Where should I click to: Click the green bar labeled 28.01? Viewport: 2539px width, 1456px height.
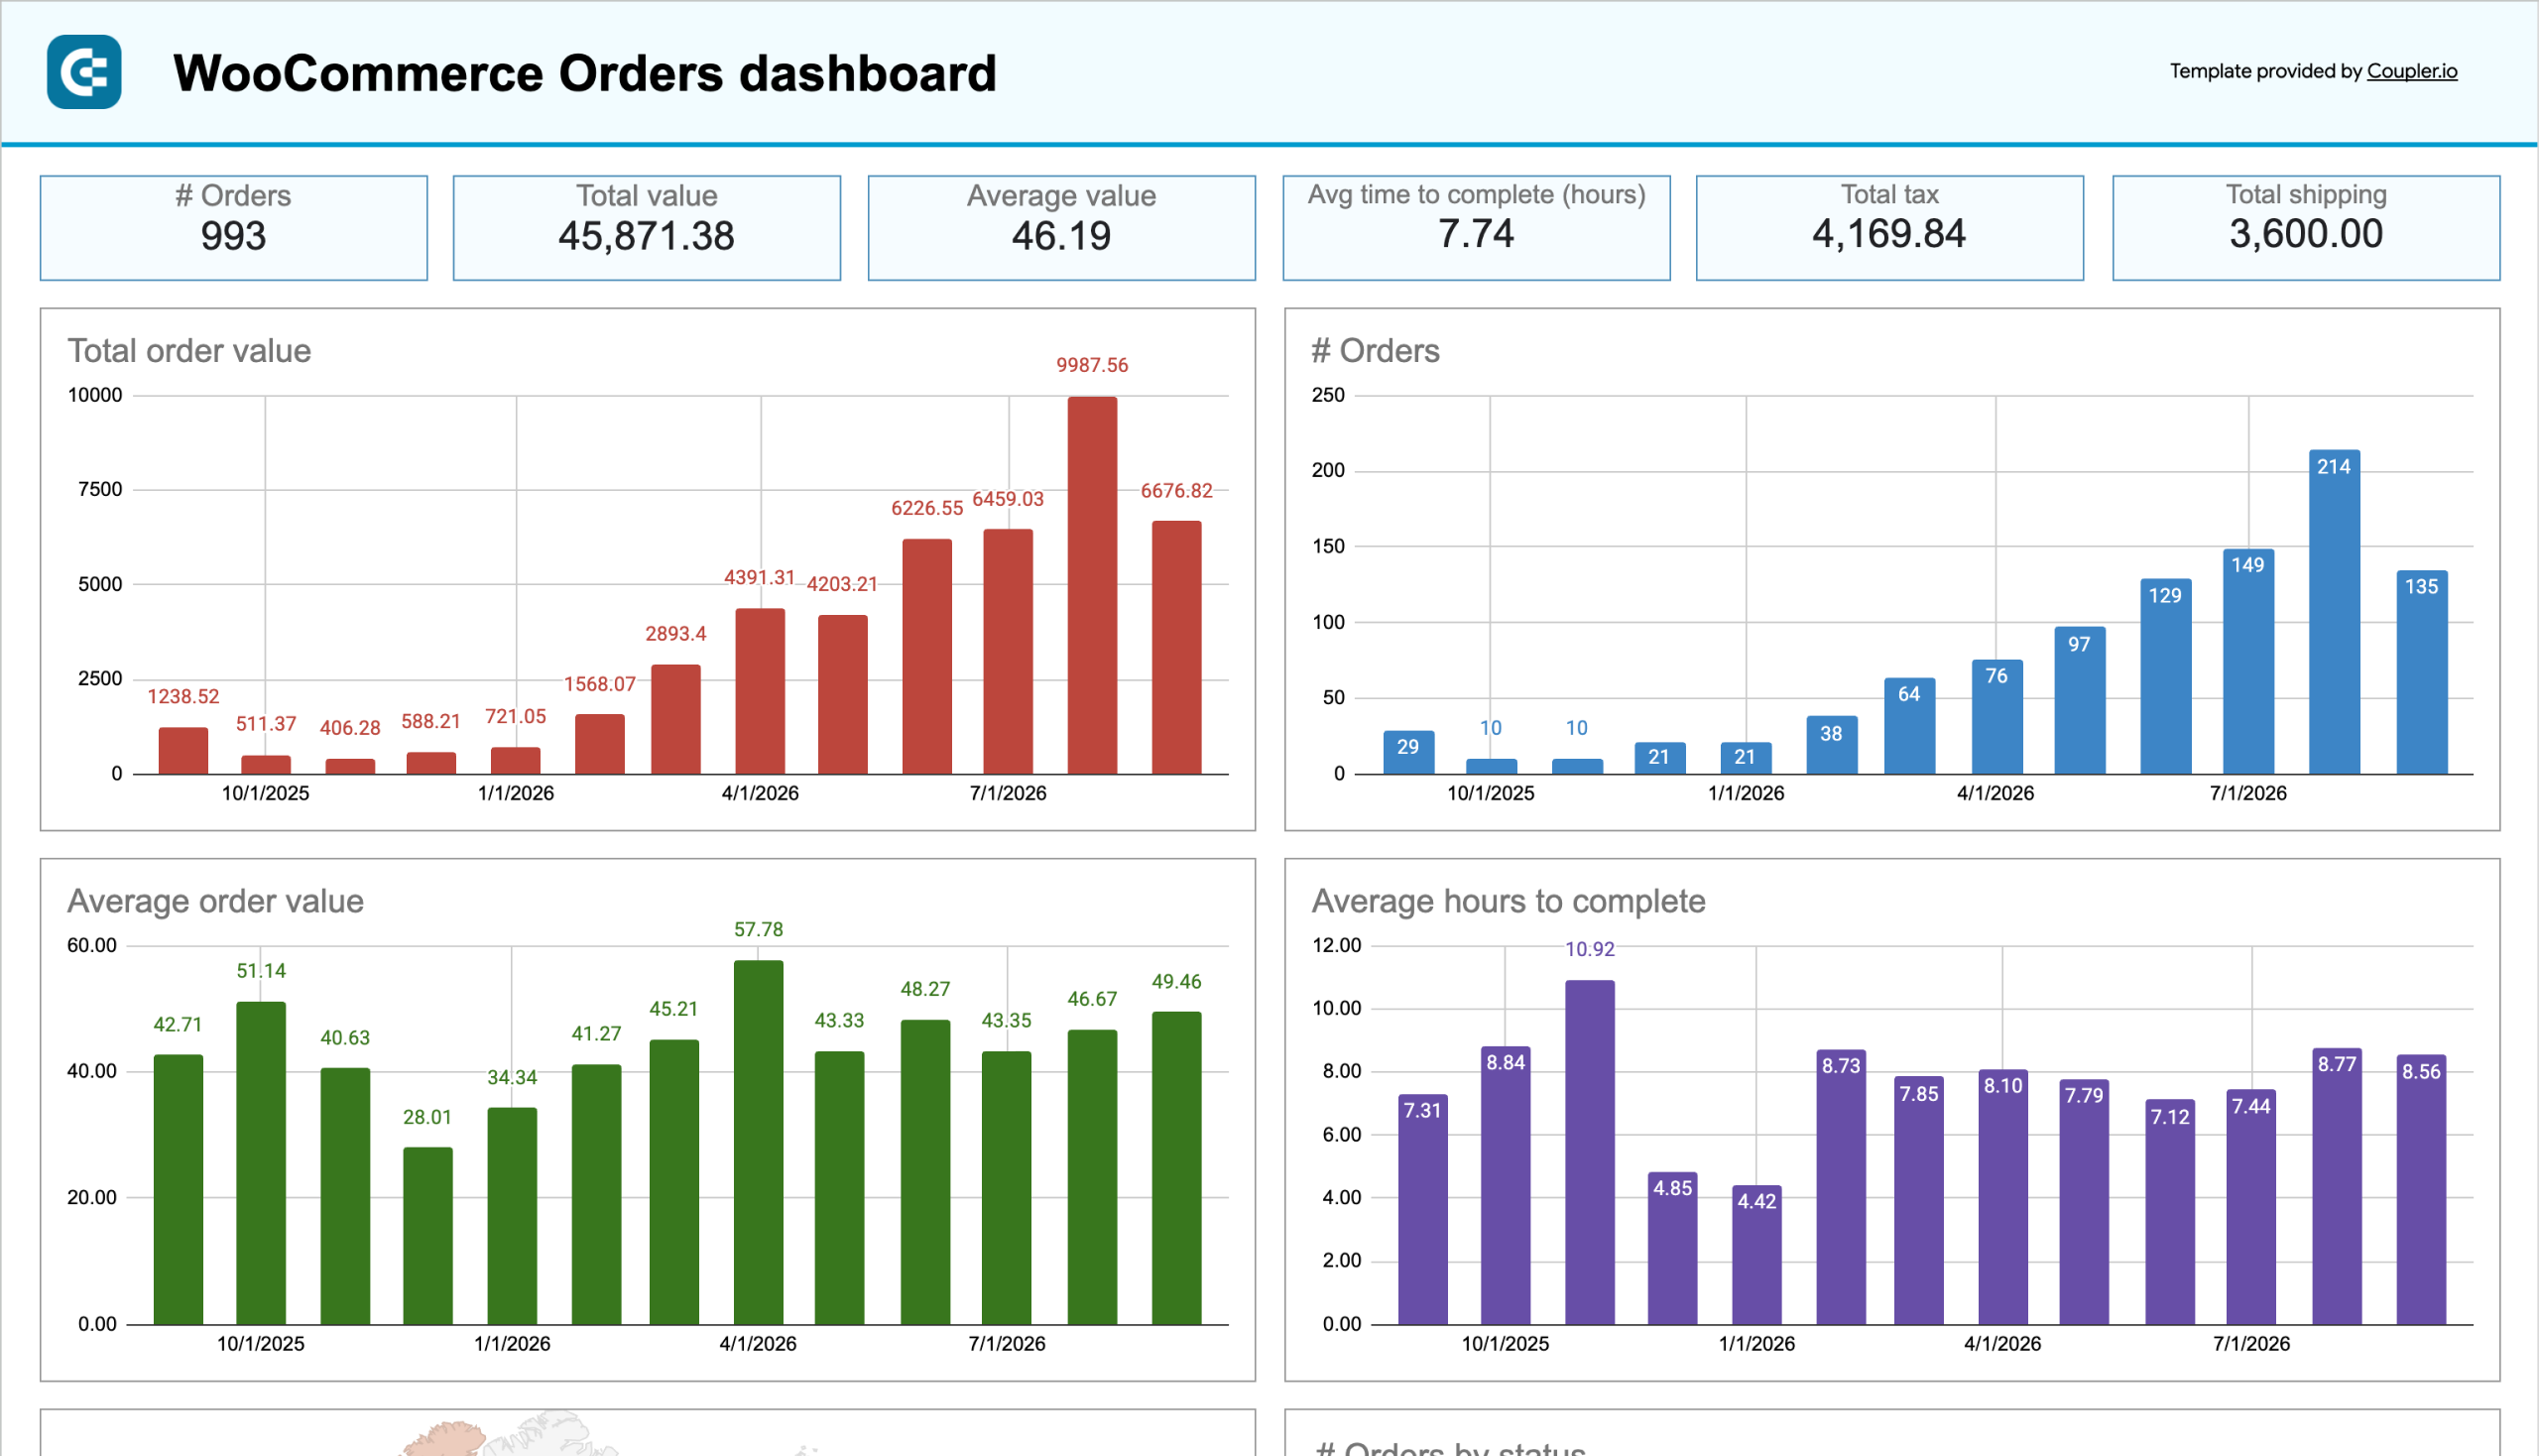[427, 1236]
